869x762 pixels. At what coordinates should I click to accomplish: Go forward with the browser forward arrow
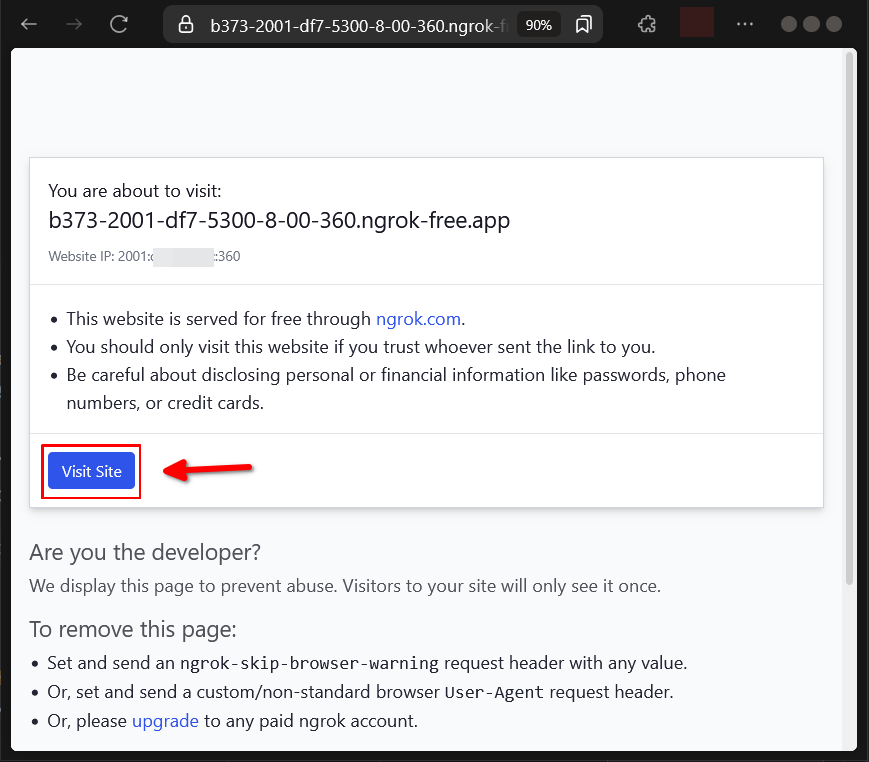coord(74,24)
